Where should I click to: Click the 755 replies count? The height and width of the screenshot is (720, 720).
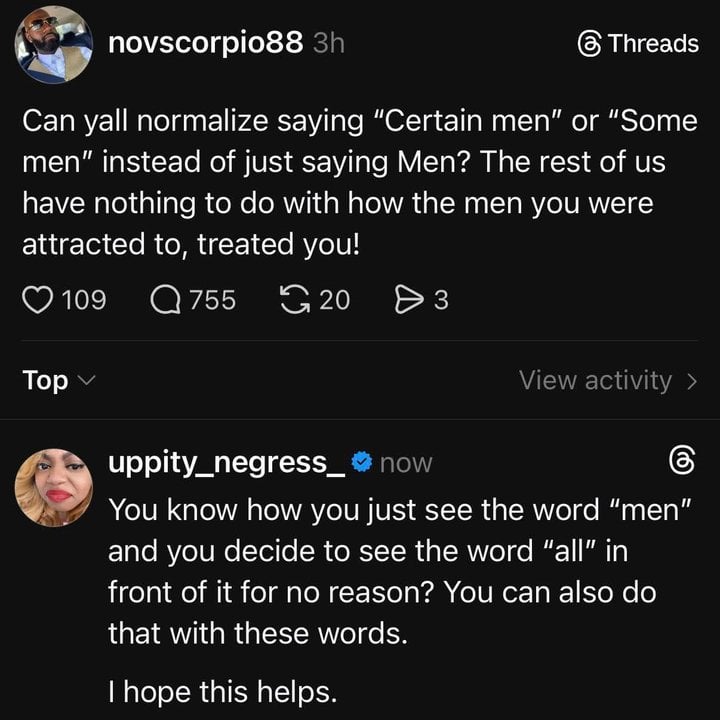(212, 300)
